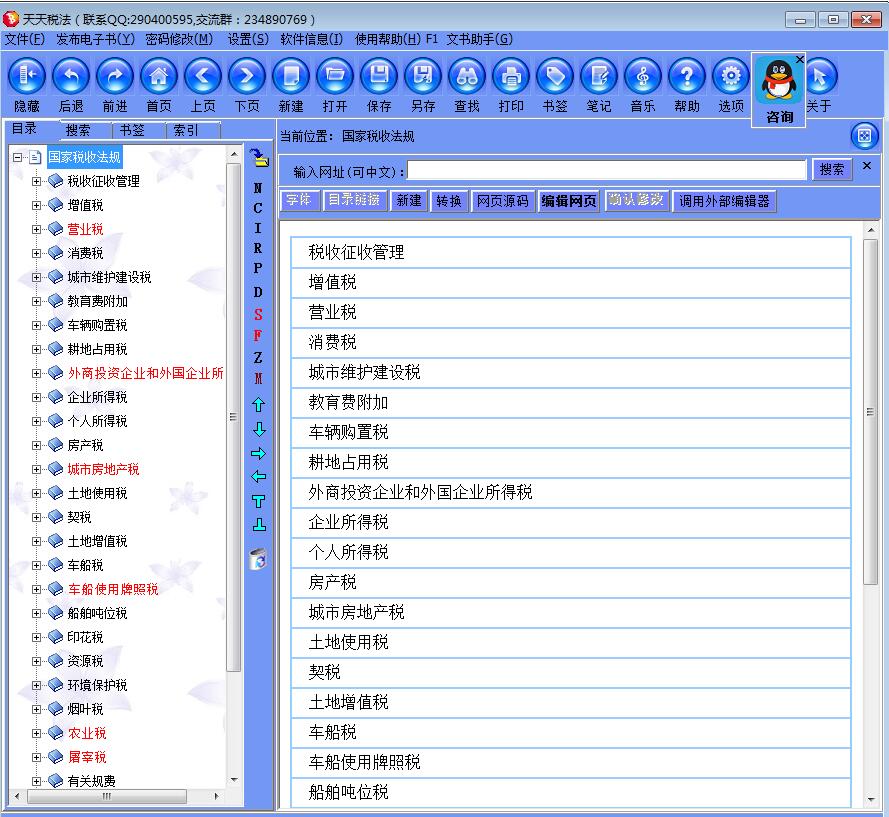Screen dimensions: 889x817
Task: Click the 保存 (Save) disk icon
Action: pyautogui.click(x=379, y=77)
